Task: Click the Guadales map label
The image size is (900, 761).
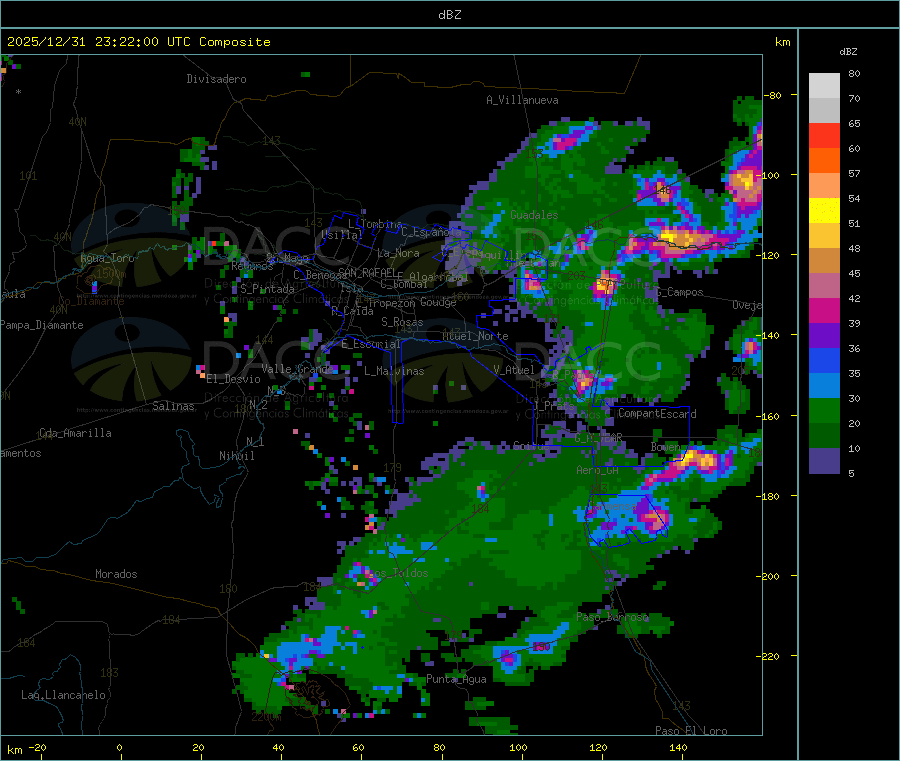Action: [534, 215]
